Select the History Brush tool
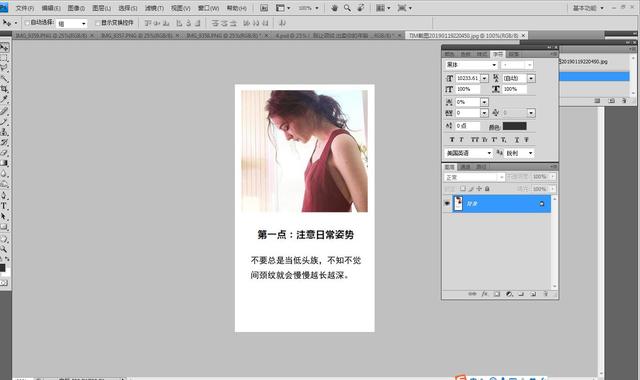 [x=4, y=142]
